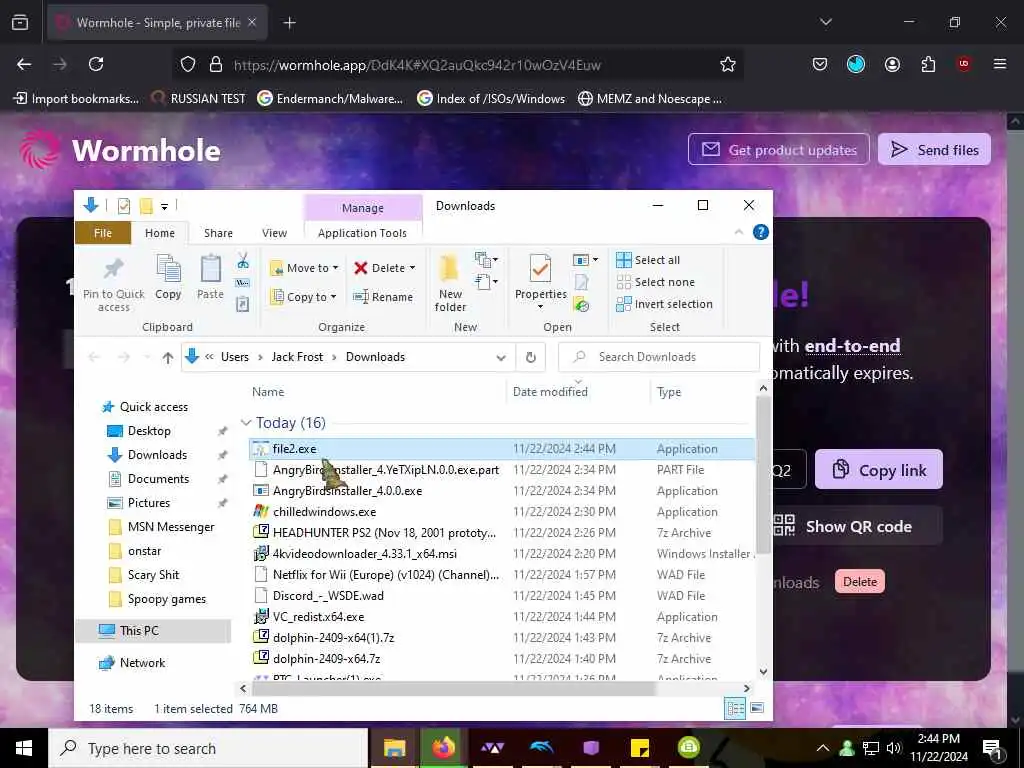
Task: Click uBlock Origin extension icon
Action: [964, 64]
